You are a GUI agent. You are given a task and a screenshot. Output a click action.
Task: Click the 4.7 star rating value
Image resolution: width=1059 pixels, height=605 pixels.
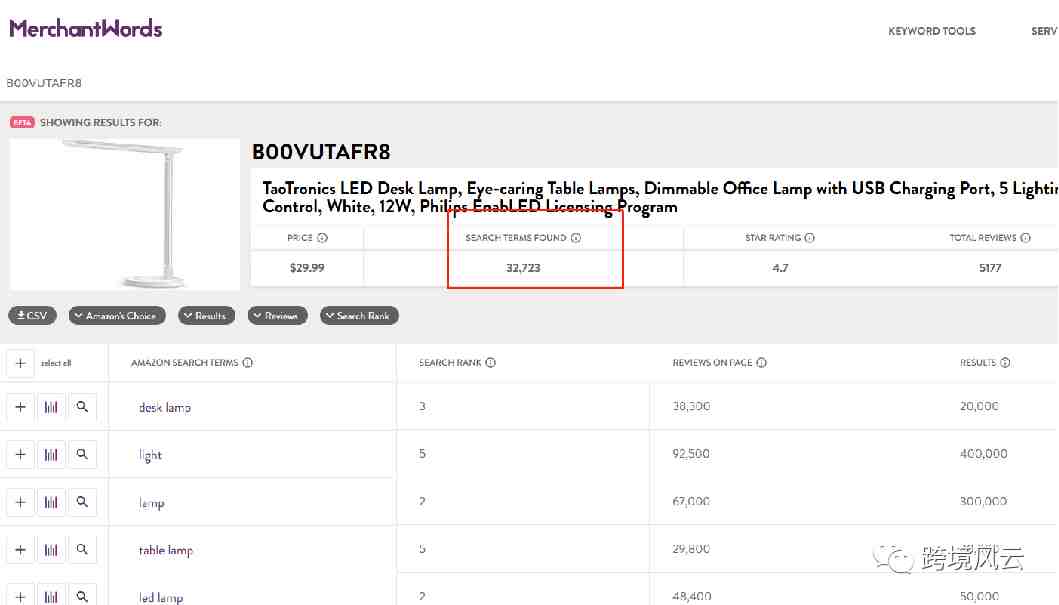[x=780, y=268]
